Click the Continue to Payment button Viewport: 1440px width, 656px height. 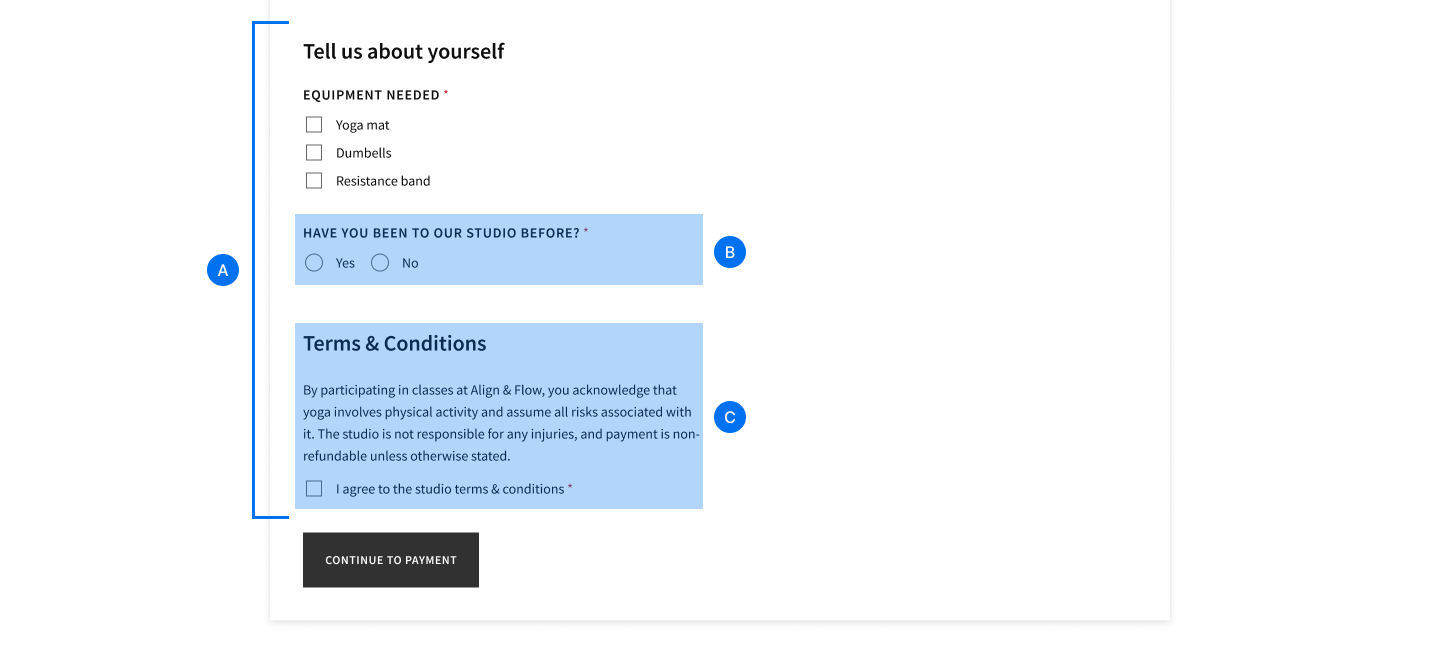click(x=391, y=560)
